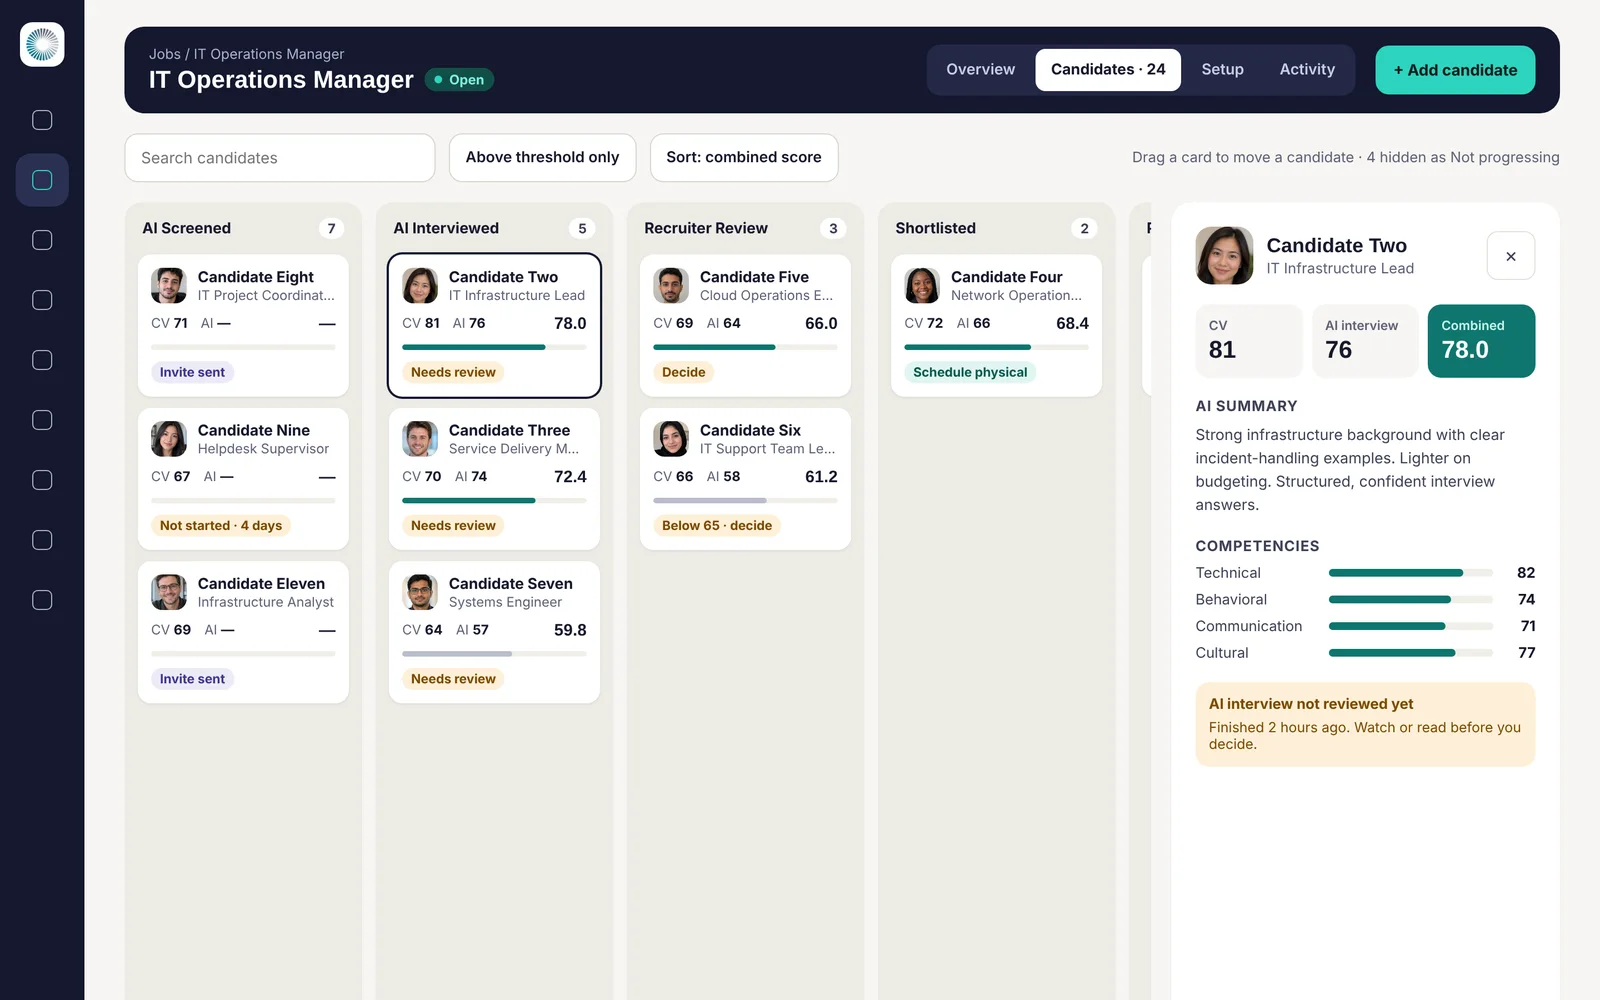The width and height of the screenshot is (1600, 1000).
Task: Switch to the Overview tab
Action: (980, 70)
